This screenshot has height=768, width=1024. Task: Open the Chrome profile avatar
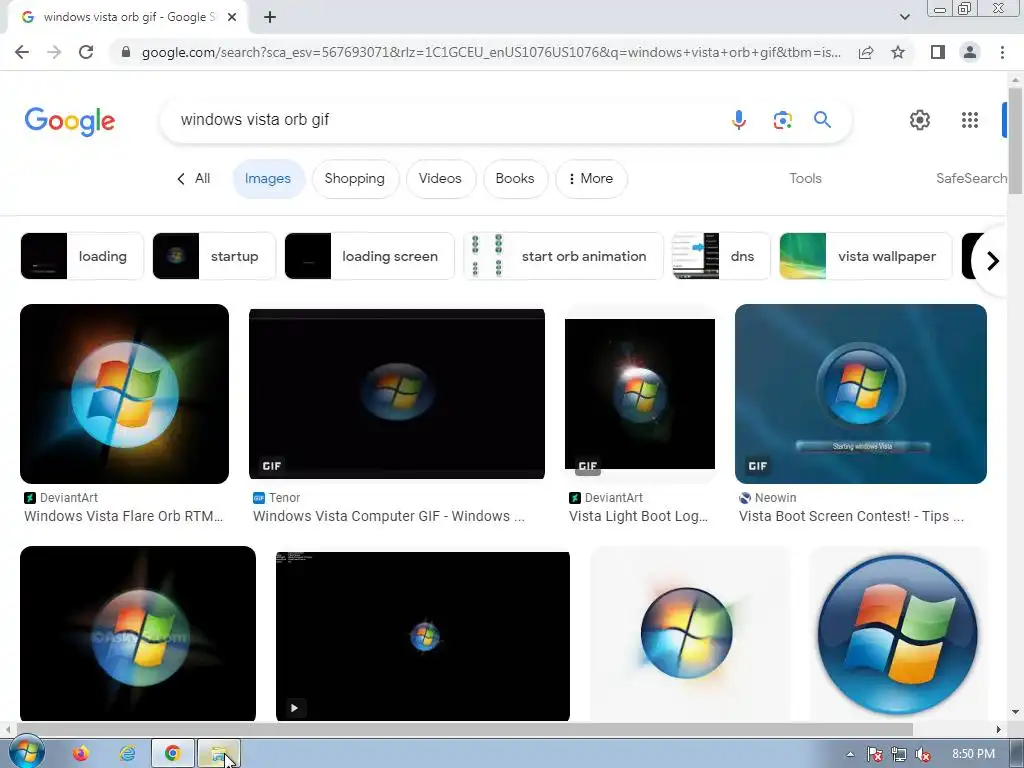(x=970, y=52)
